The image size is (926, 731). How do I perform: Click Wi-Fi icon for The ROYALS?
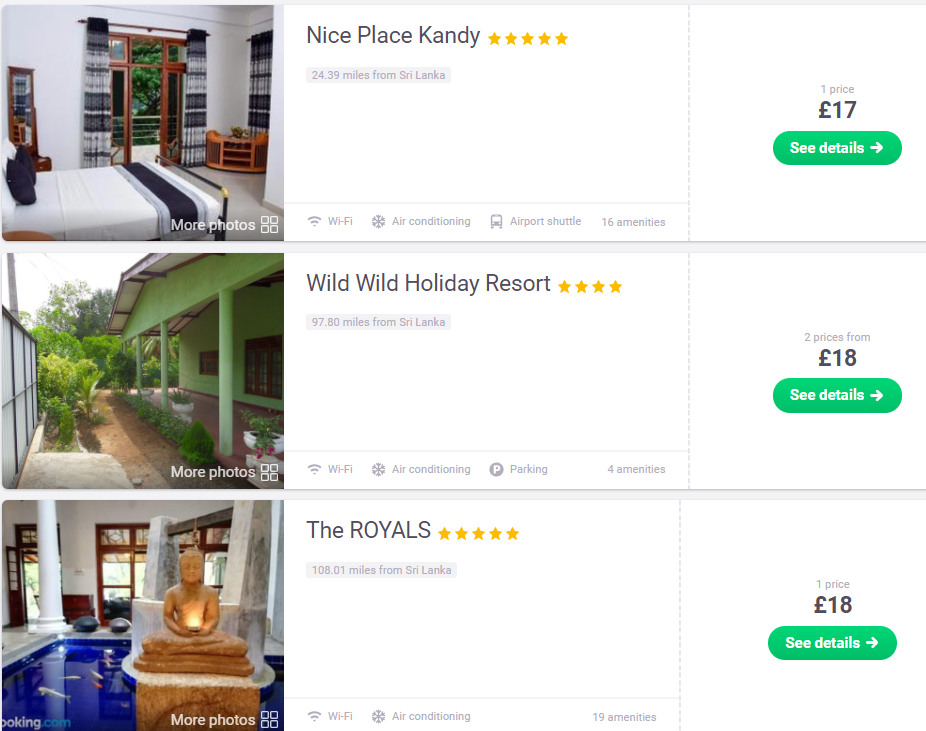click(x=314, y=716)
